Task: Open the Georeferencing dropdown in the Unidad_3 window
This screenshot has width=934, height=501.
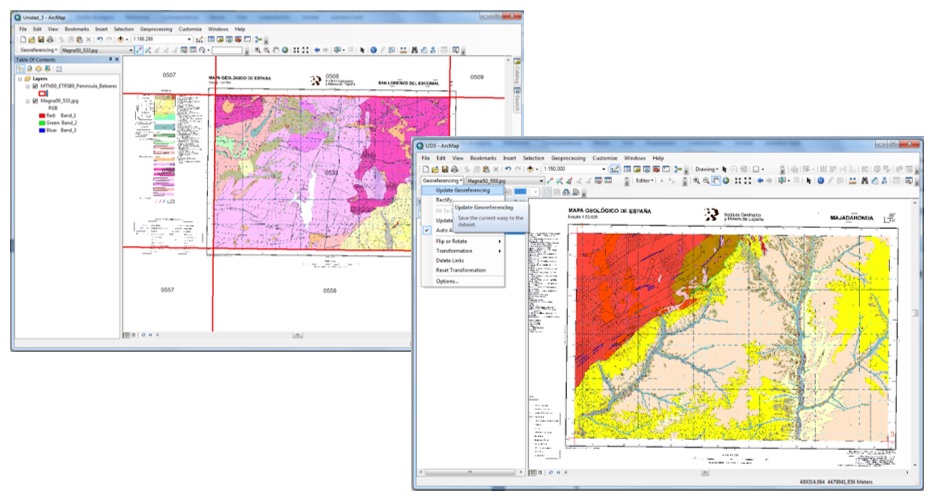Action: [x=38, y=49]
